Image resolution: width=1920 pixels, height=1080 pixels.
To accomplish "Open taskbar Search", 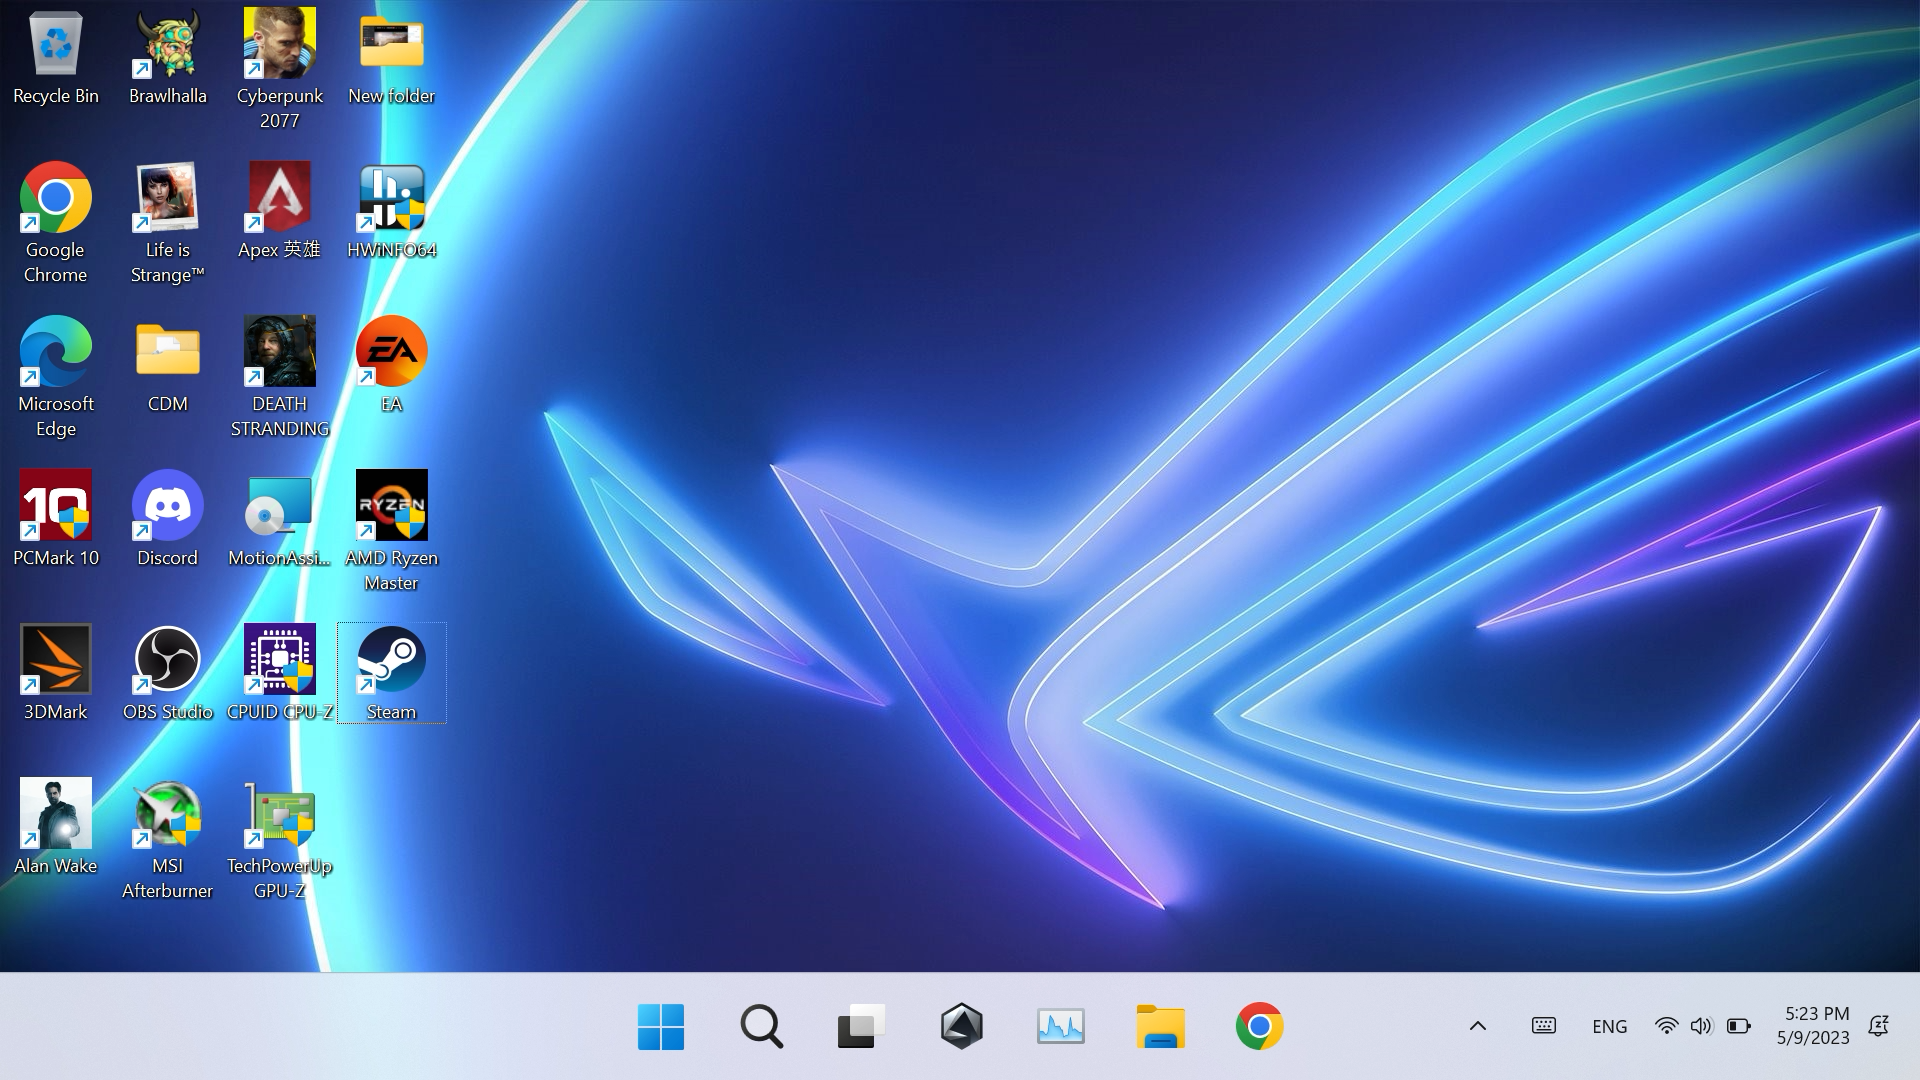I will [761, 1027].
